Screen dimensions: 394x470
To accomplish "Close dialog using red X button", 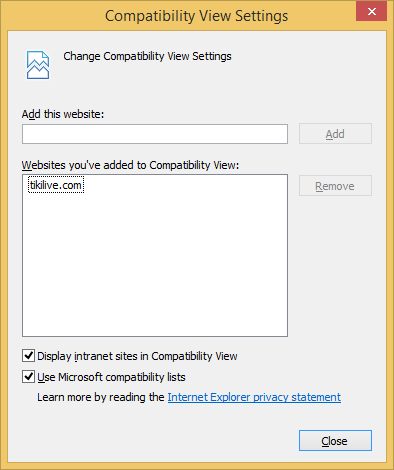I will [371, 12].
